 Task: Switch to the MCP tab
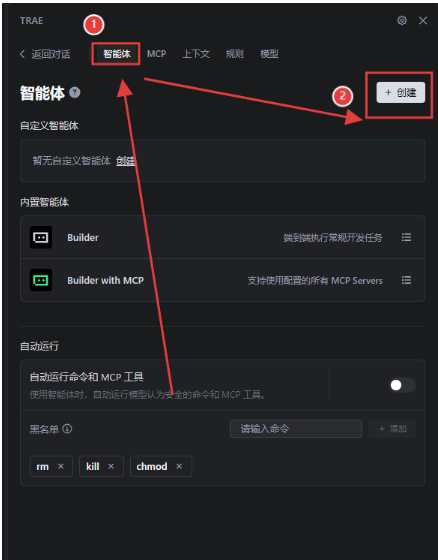pos(156,54)
